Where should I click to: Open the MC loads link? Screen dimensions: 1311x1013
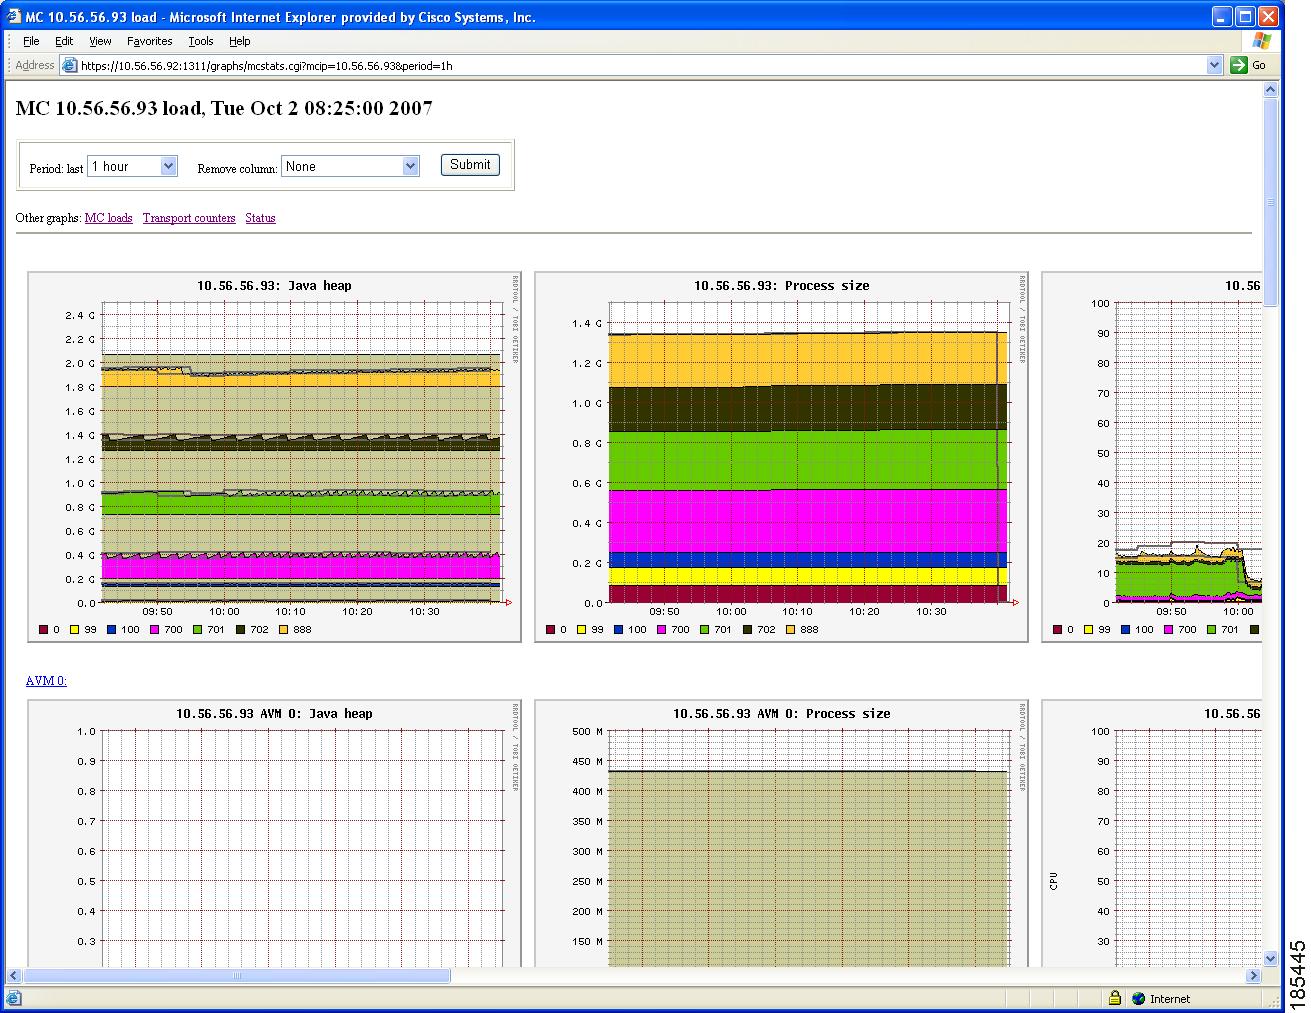(108, 218)
